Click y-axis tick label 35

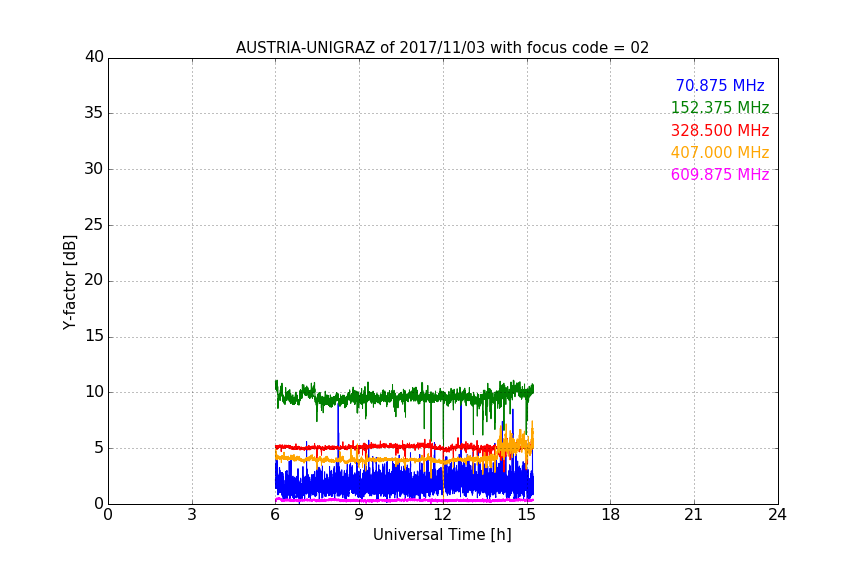pyautogui.click(x=94, y=112)
